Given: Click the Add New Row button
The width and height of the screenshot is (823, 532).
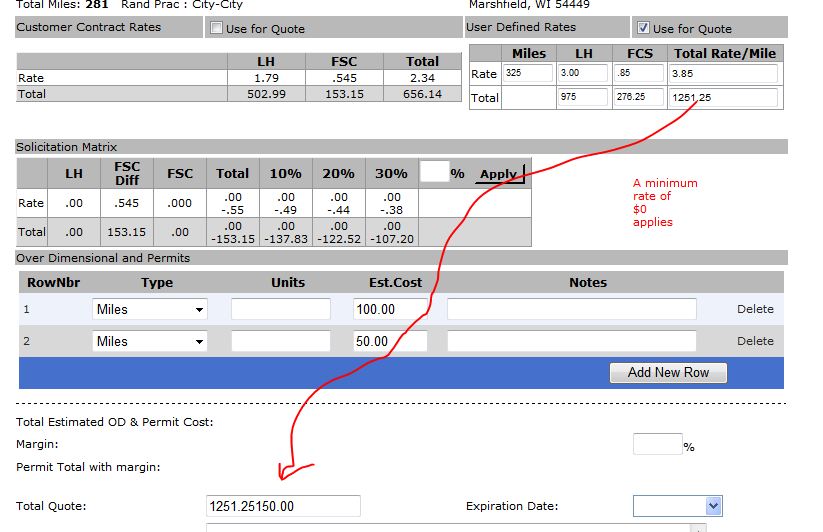Looking at the screenshot, I should (668, 372).
